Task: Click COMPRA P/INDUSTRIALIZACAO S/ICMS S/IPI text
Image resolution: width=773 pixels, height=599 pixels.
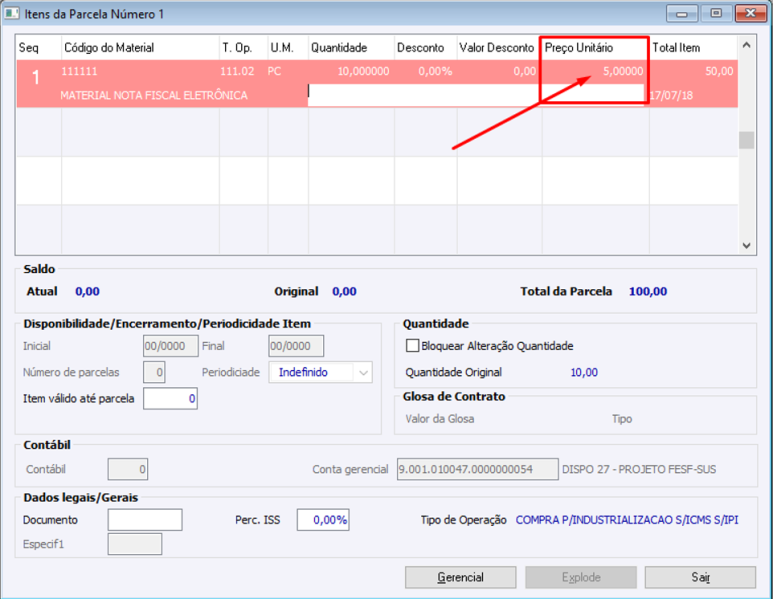Action: [627, 520]
